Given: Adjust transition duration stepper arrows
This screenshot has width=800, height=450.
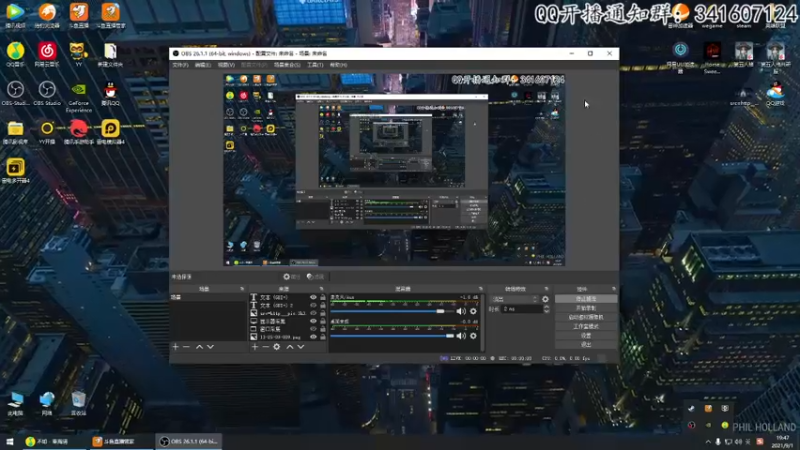Looking at the screenshot, I should (x=546, y=309).
